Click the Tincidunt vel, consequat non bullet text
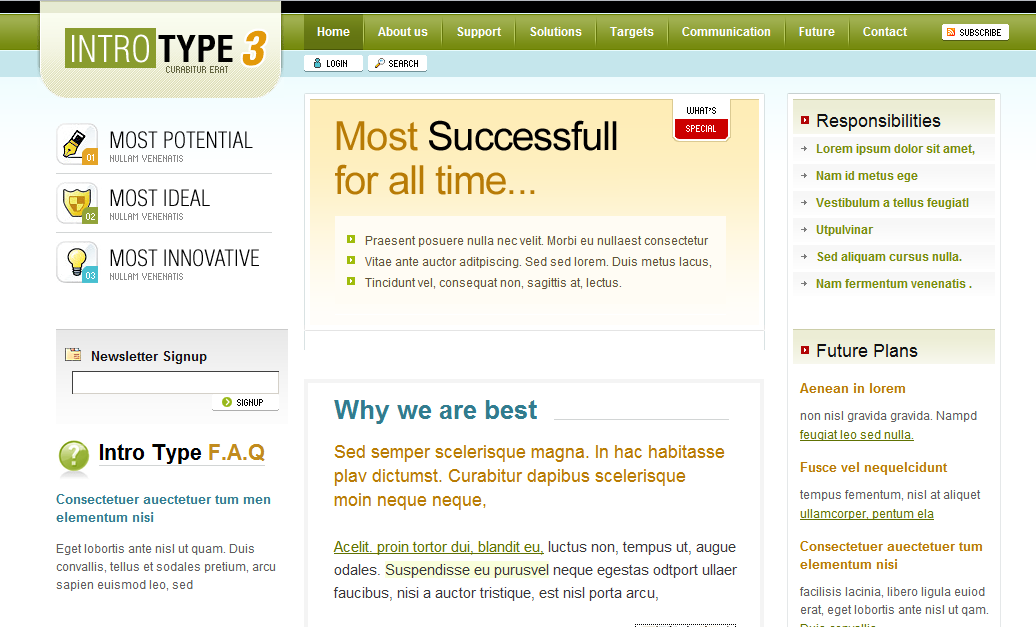 pos(493,283)
